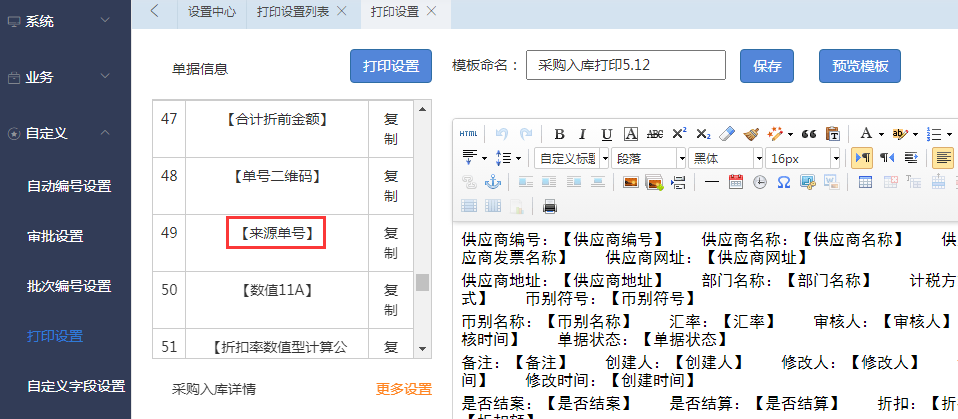Screen dimensions: 958x419
Task: Open 自定义字段设置 in the sidebar
Action: (x=76, y=386)
